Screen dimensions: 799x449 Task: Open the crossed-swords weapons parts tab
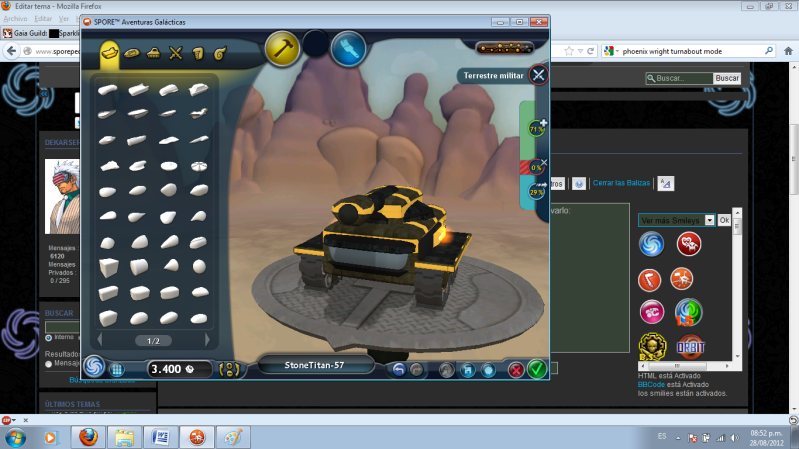pyautogui.click(x=176, y=52)
